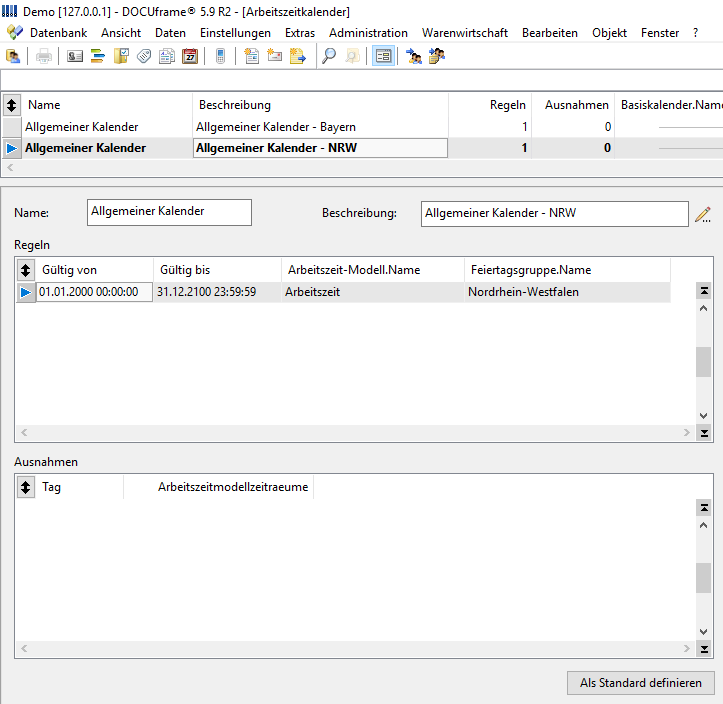Screen dimensions: 723x704
Task: Click the sort arrows icon in calendar list header
Action: pos(12,105)
